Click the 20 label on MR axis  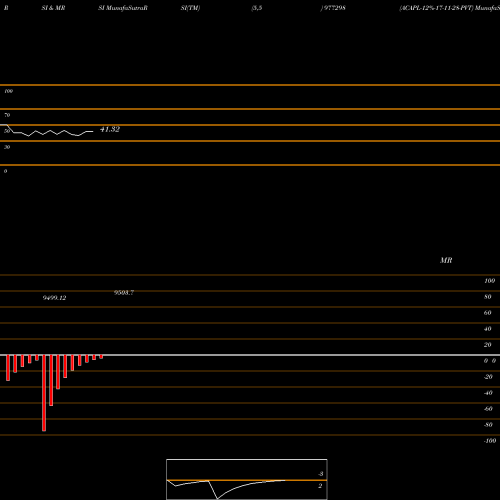point(488,345)
